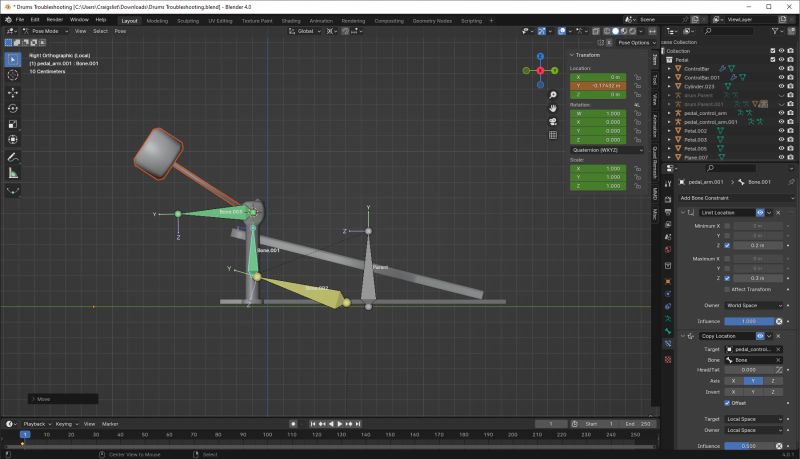Click the red X axis on the navigation gizmo
The width and height of the screenshot is (800, 459).
click(540, 70)
